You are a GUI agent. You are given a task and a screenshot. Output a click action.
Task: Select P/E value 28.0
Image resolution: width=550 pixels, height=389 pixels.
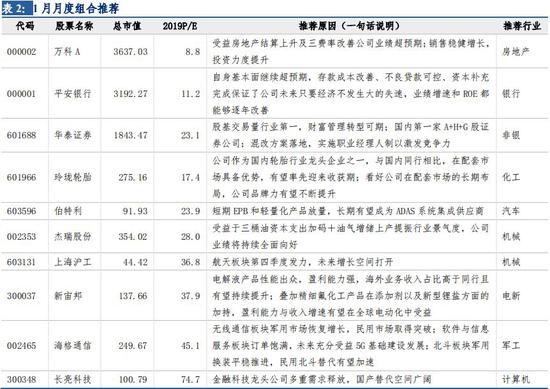191,236
